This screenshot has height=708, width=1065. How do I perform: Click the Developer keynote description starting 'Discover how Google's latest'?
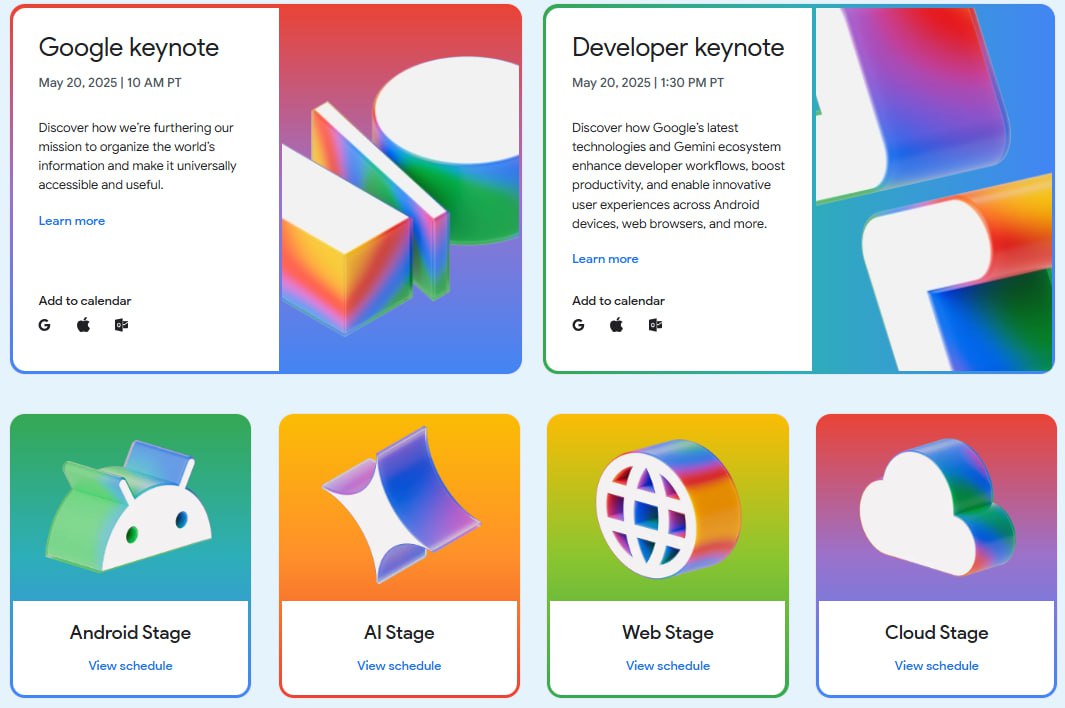678,175
